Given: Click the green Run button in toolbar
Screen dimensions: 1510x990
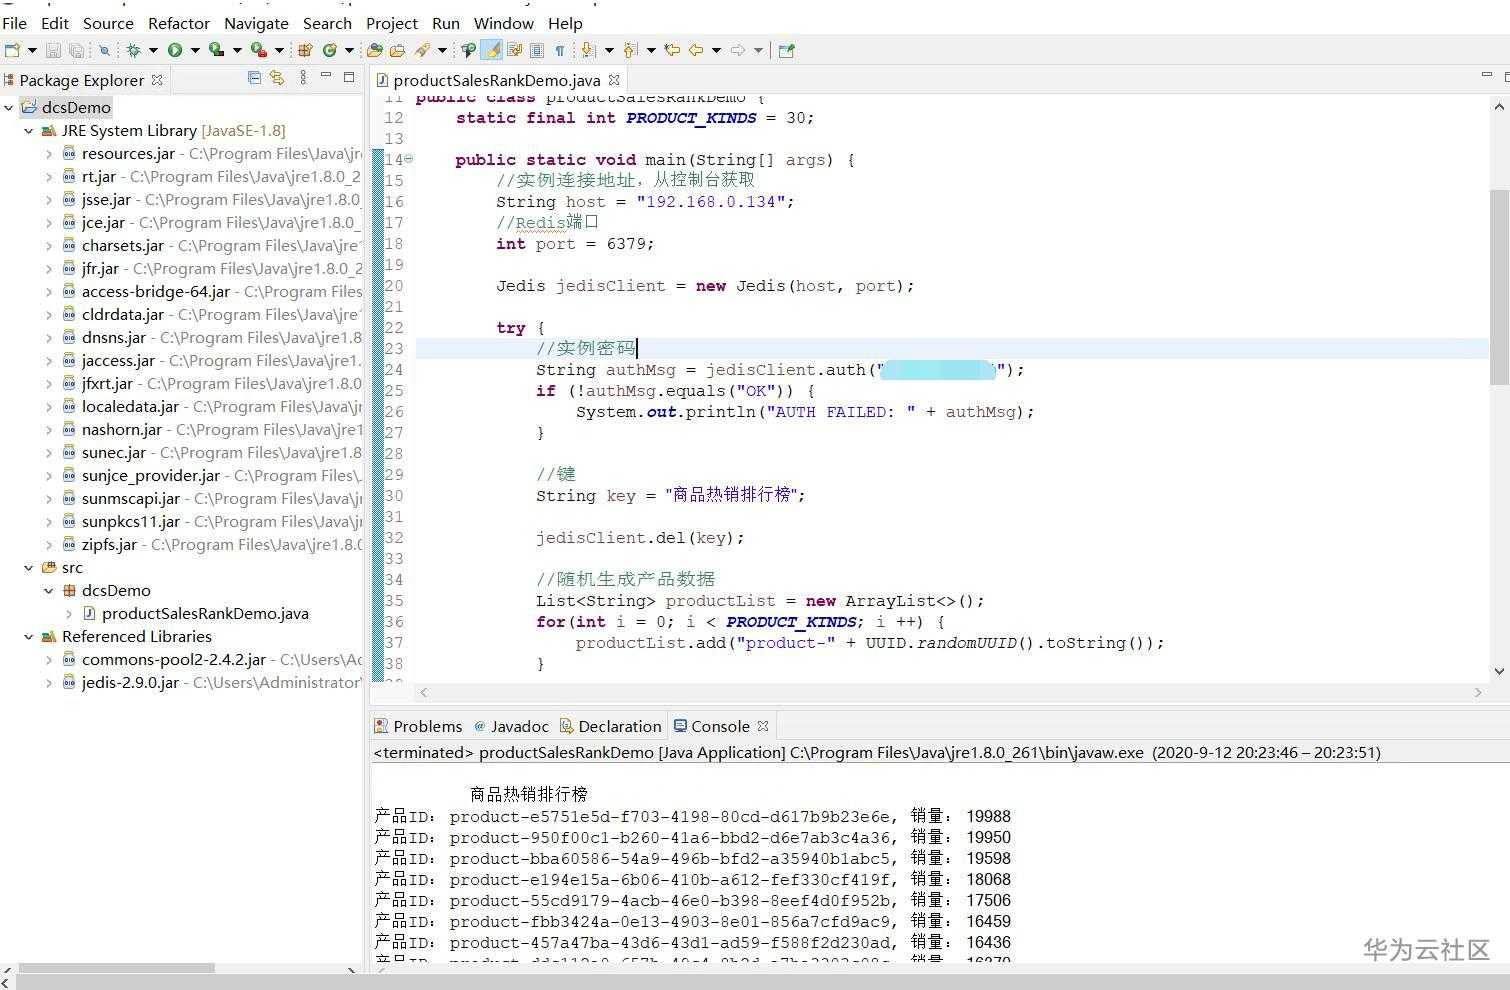Looking at the screenshot, I should (175, 50).
